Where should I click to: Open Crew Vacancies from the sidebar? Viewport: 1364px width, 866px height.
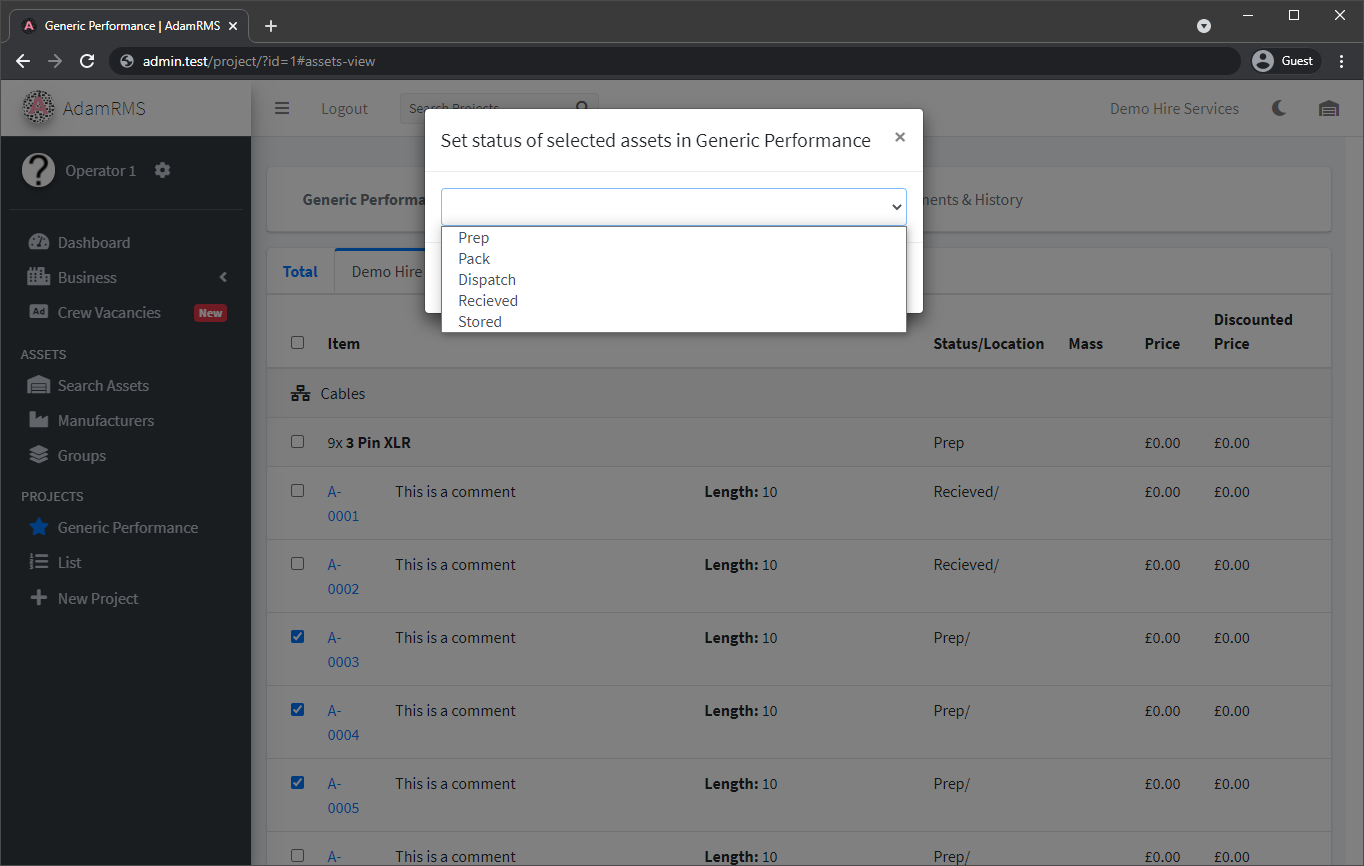(x=109, y=312)
